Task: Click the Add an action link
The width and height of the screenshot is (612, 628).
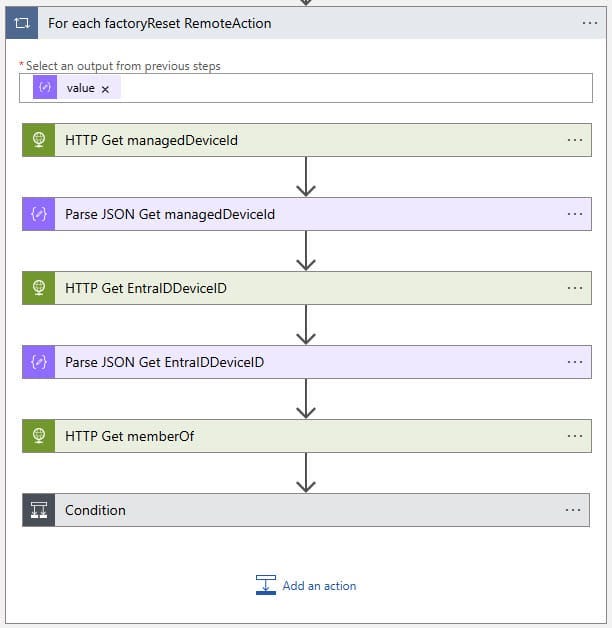Action: [x=319, y=586]
